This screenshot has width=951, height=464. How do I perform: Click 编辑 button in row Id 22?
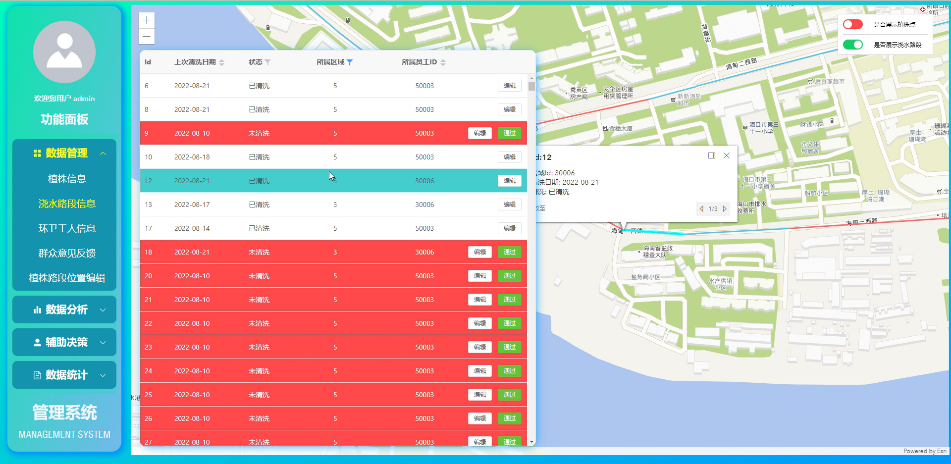point(480,323)
